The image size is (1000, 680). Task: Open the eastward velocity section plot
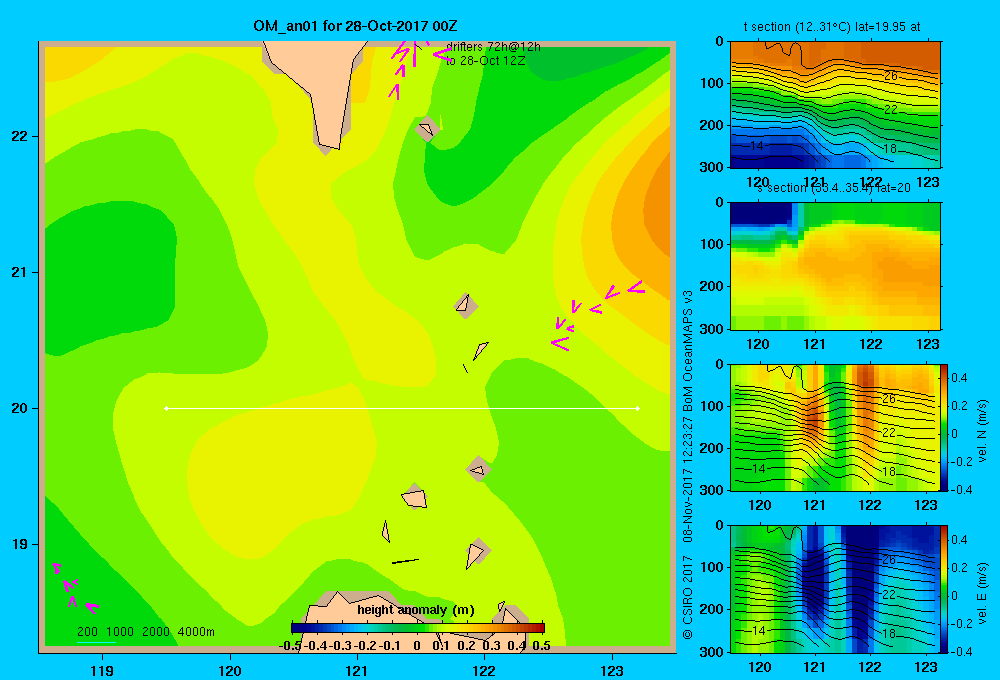[x=833, y=589]
